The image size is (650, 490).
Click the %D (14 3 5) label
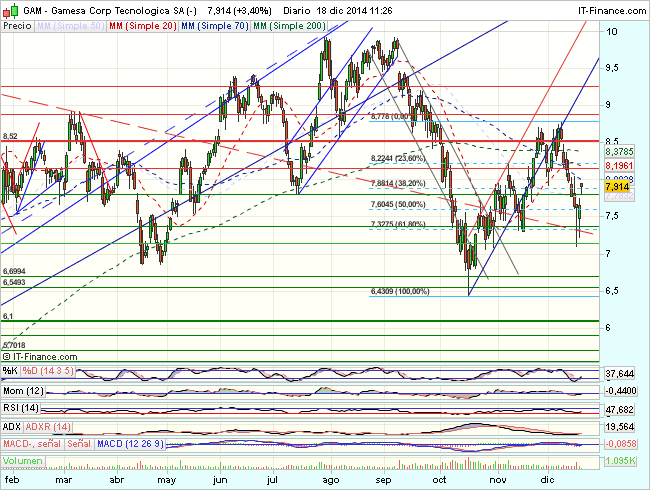click(x=48, y=371)
